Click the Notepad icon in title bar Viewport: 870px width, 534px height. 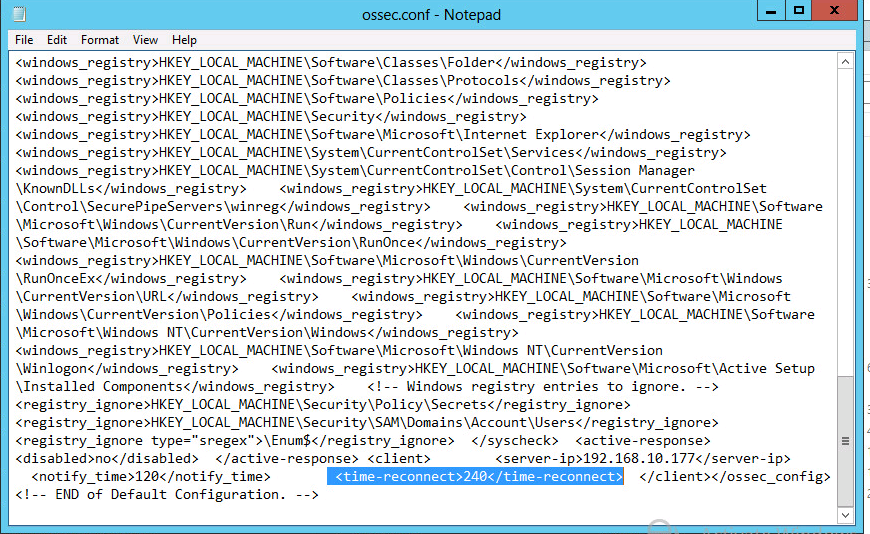click(x=19, y=14)
